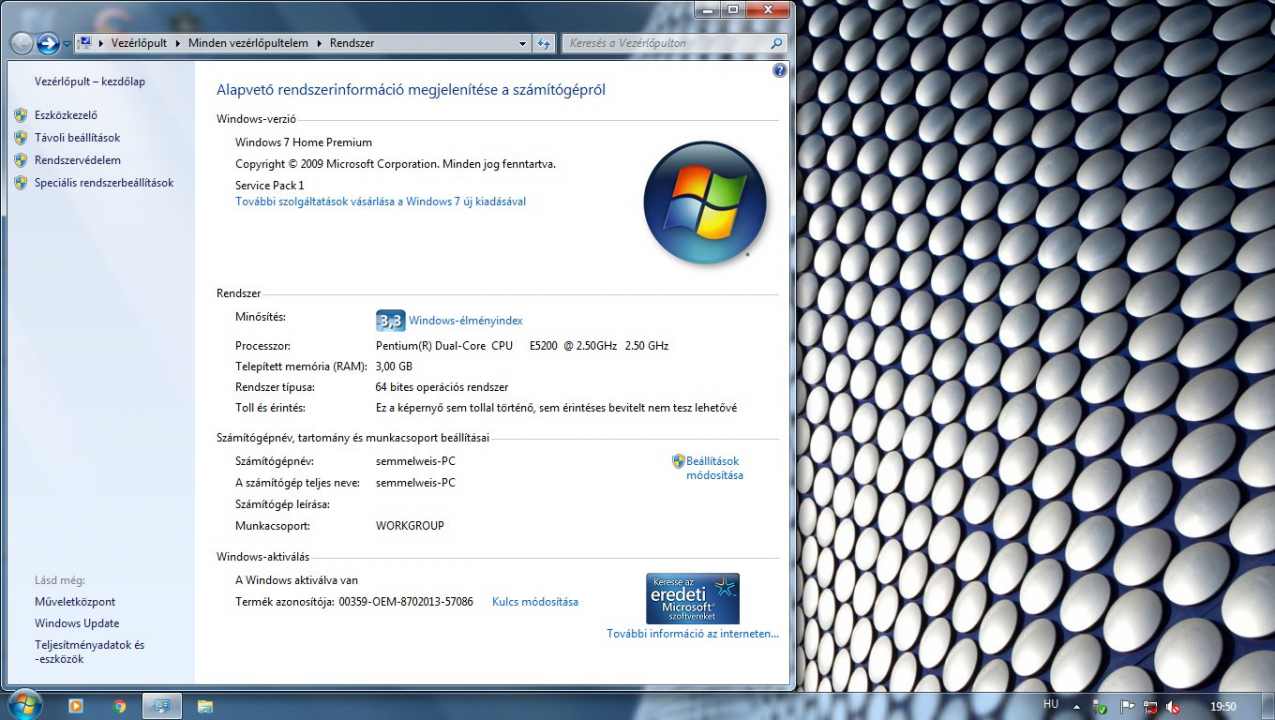This screenshot has height=720, width=1275.
Task: Expand arrow after Vezérlőpult breadcrumb
Action: 178,43
